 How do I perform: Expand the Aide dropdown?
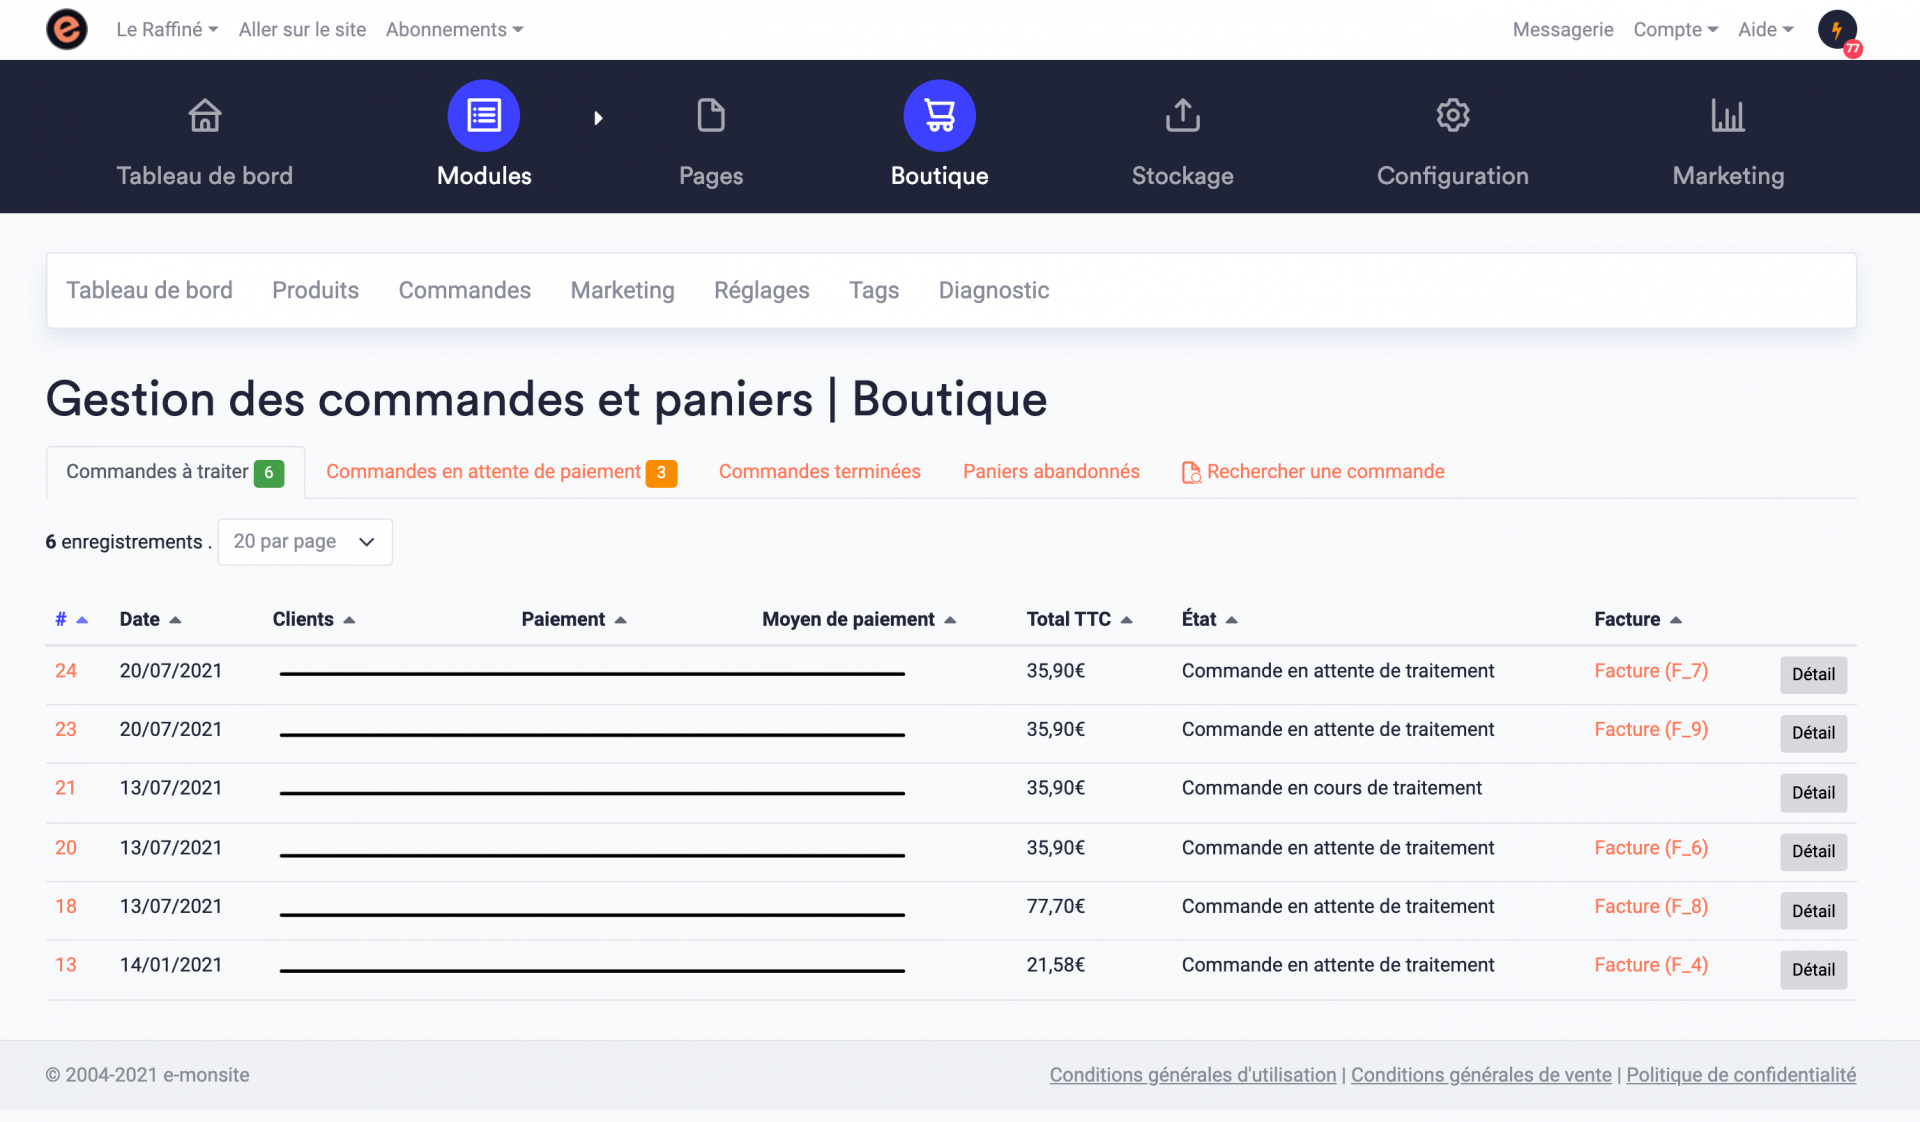click(x=1765, y=29)
